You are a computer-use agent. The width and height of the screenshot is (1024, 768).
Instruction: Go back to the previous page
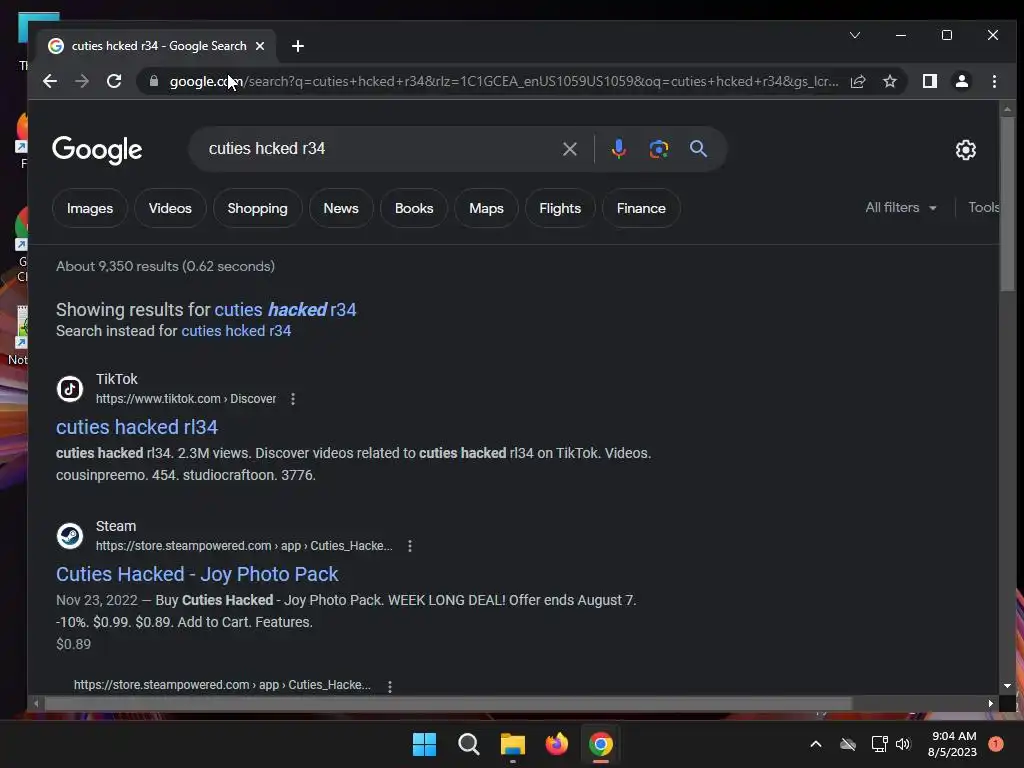pyautogui.click(x=50, y=81)
